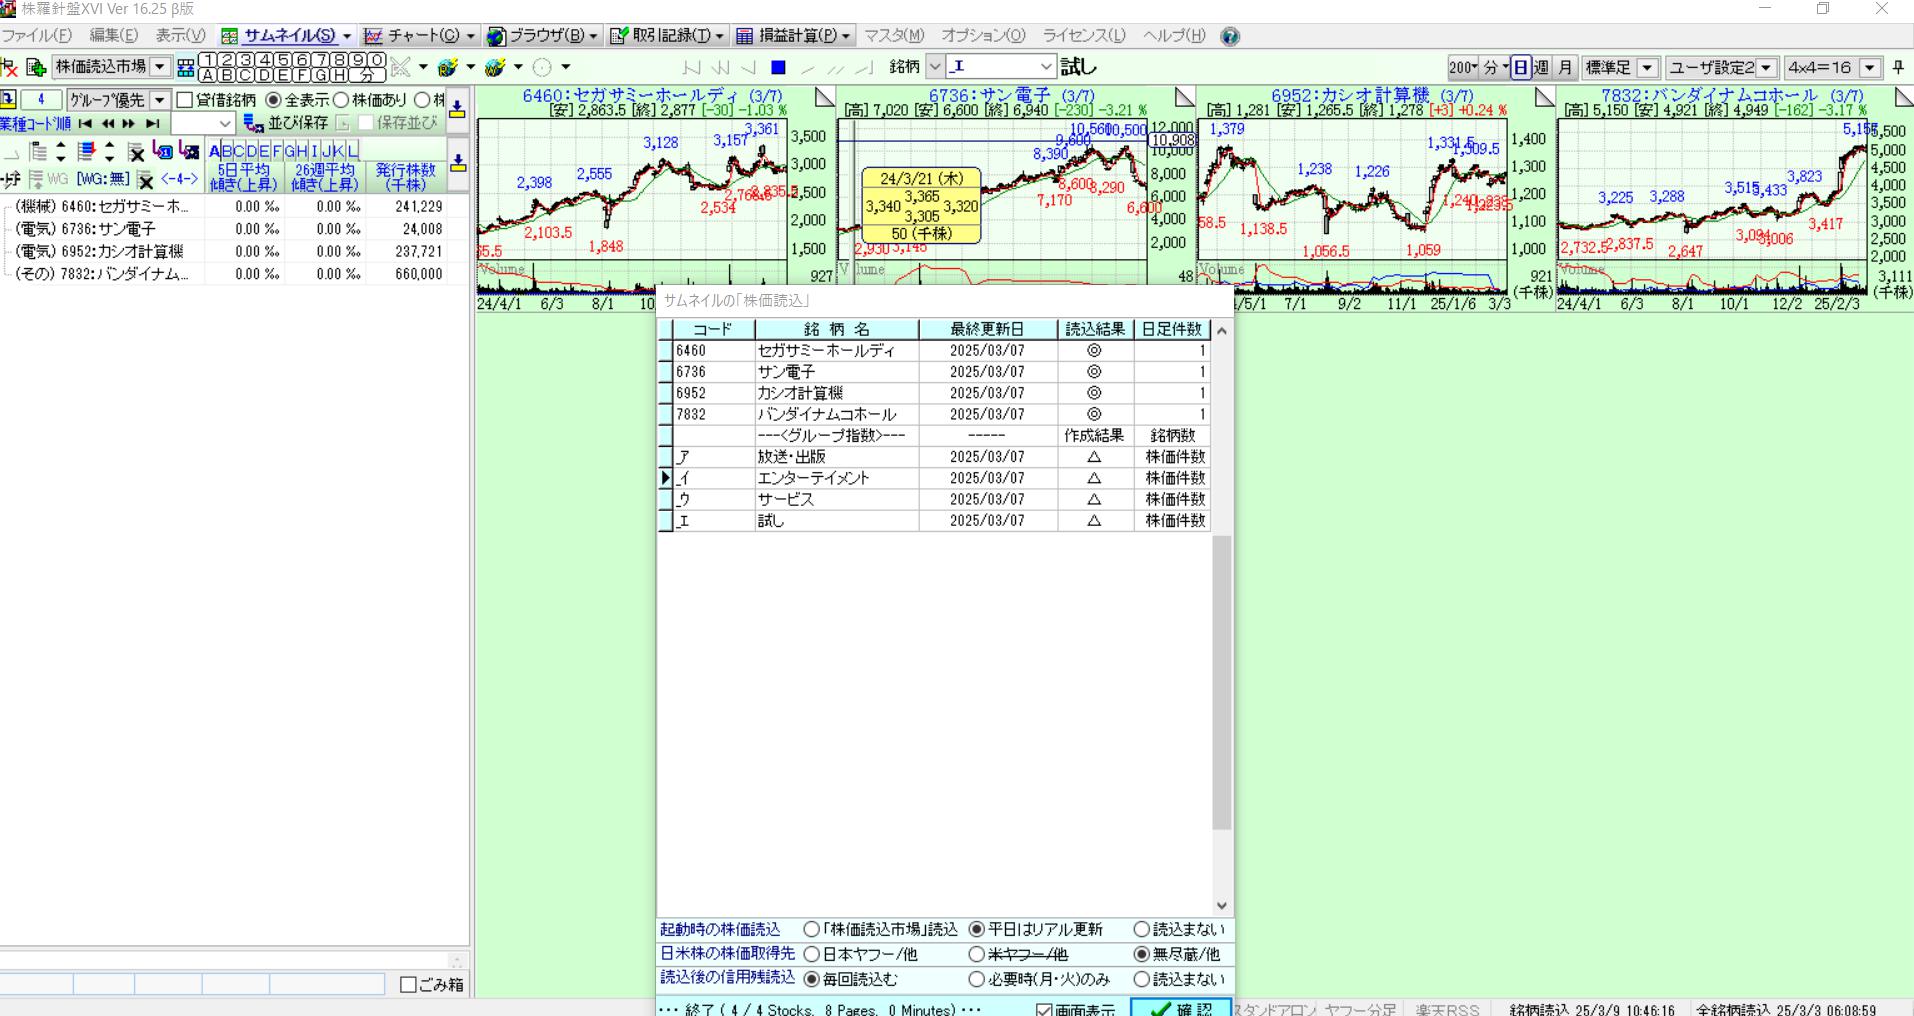Viewport: 1914px width, 1016px height.
Task: Open the サムネイル(S) menu
Action: pos(285,36)
